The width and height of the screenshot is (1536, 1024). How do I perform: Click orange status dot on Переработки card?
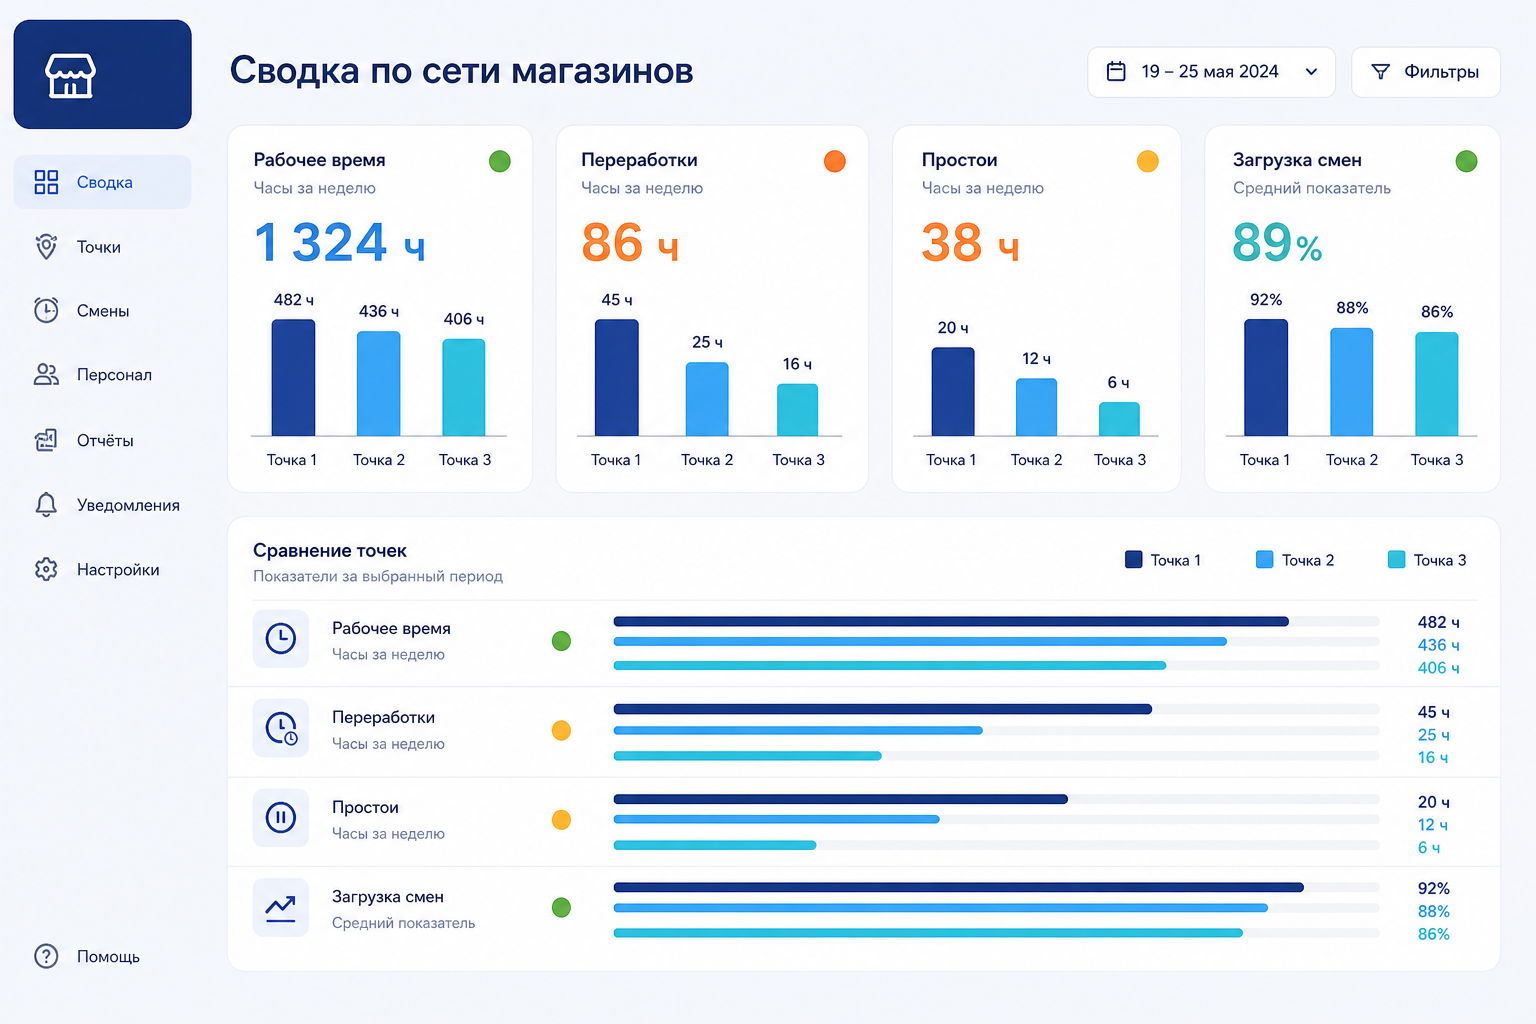coord(835,161)
